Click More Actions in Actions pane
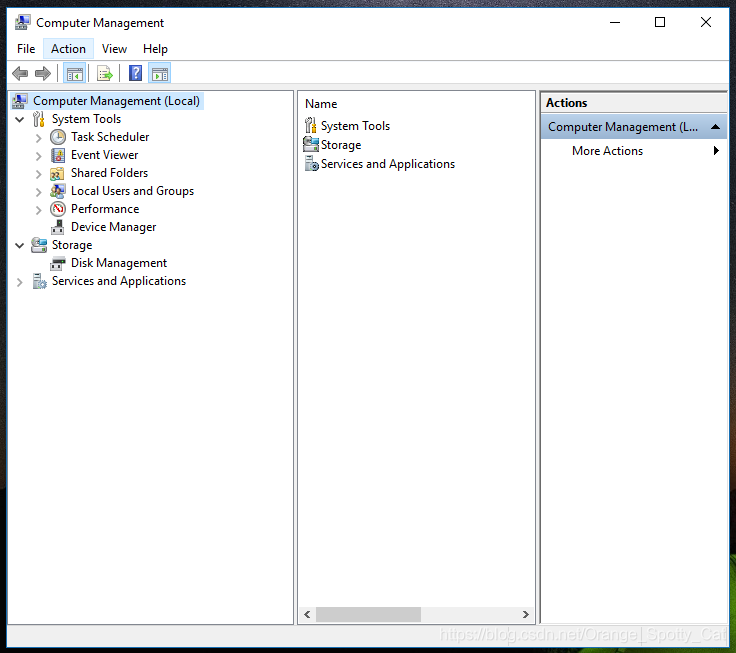Viewport: 736px width, 653px height. pyautogui.click(x=607, y=151)
